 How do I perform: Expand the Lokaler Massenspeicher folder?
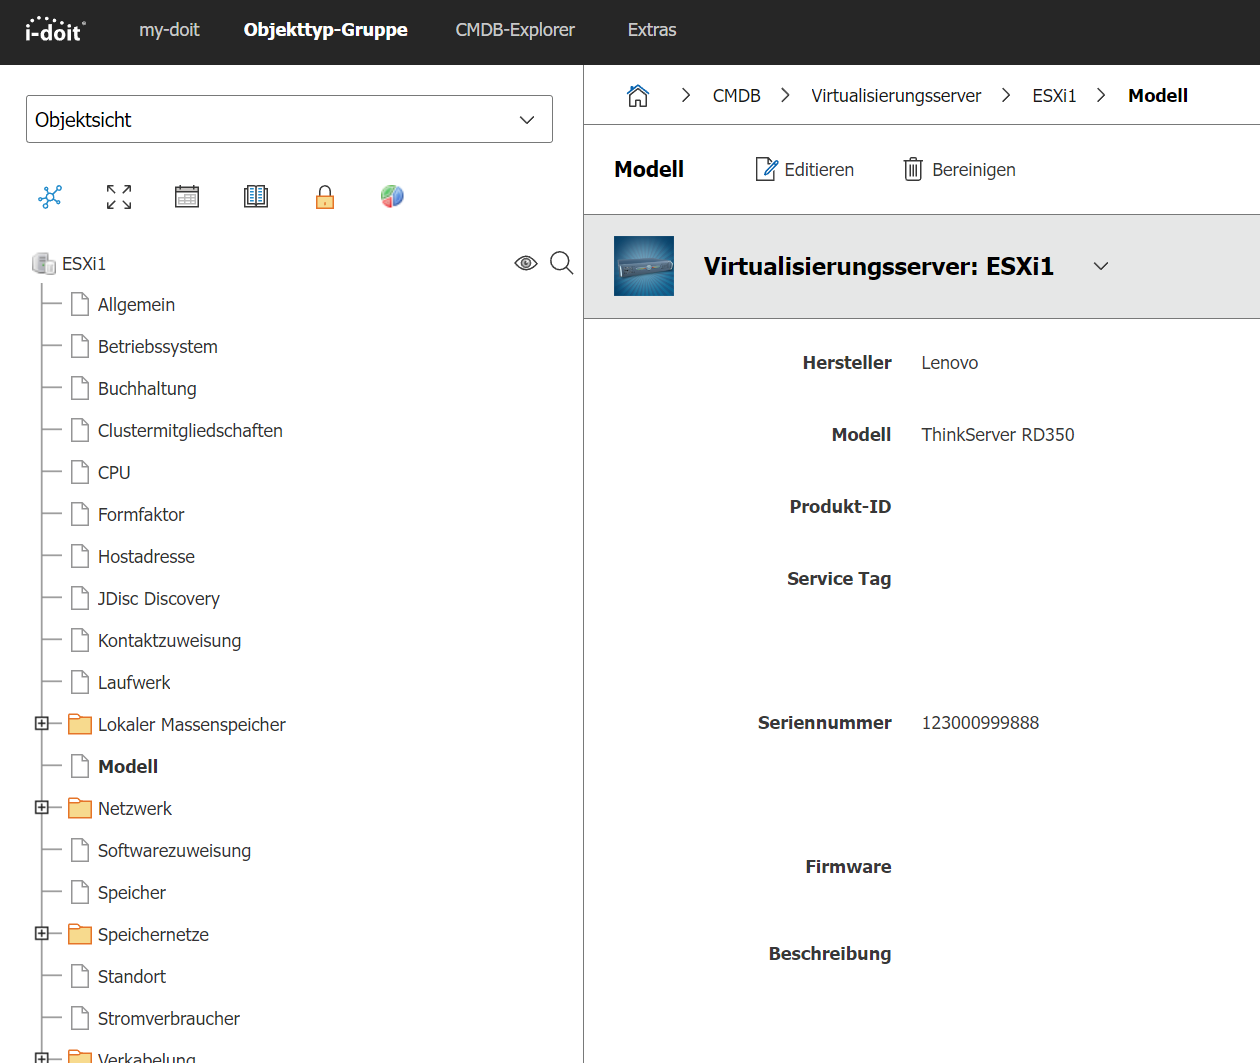(x=42, y=724)
